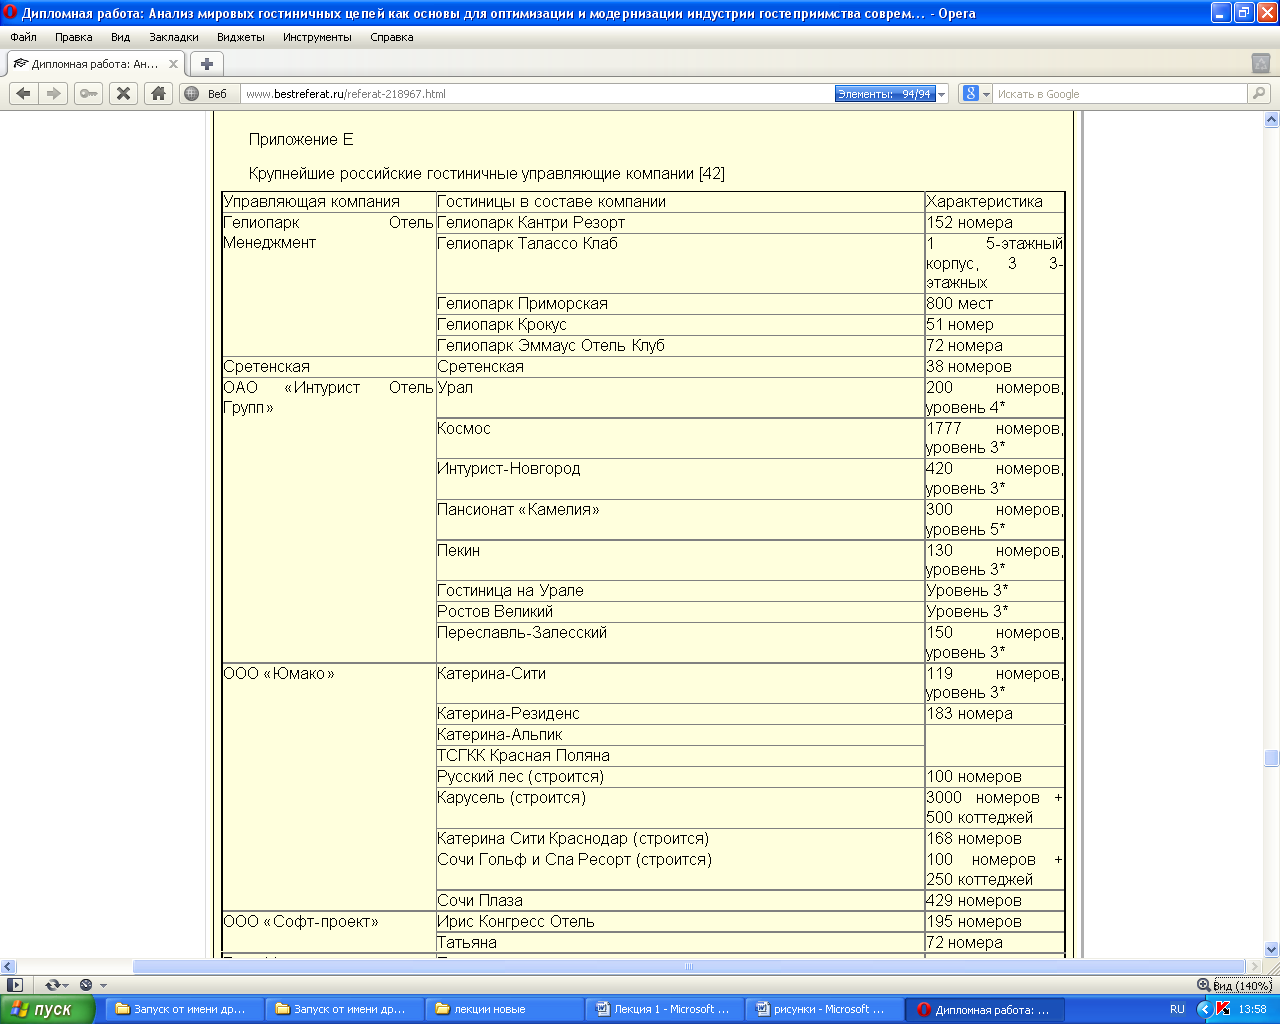1280x1024 pixels.
Task: Click the Искать в Google search field
Action: tap(1120, 94)
